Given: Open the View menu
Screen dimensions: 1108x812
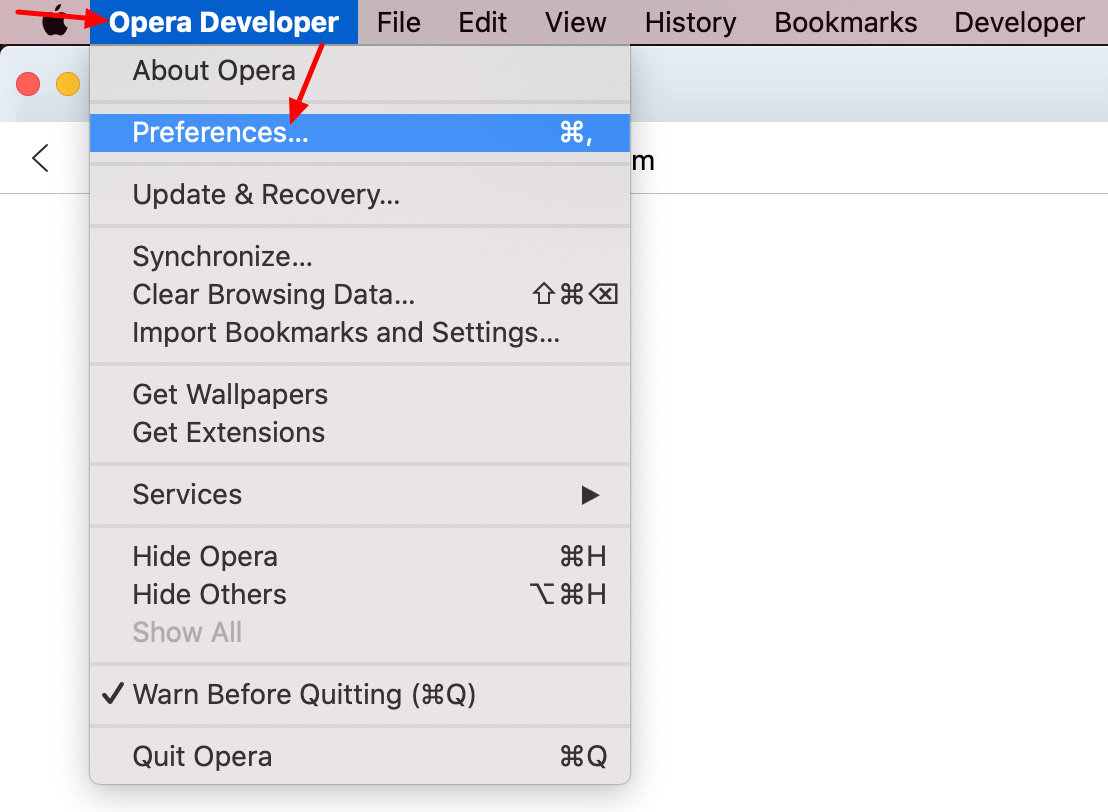Looking at the screenshot, I should [576, 22].
